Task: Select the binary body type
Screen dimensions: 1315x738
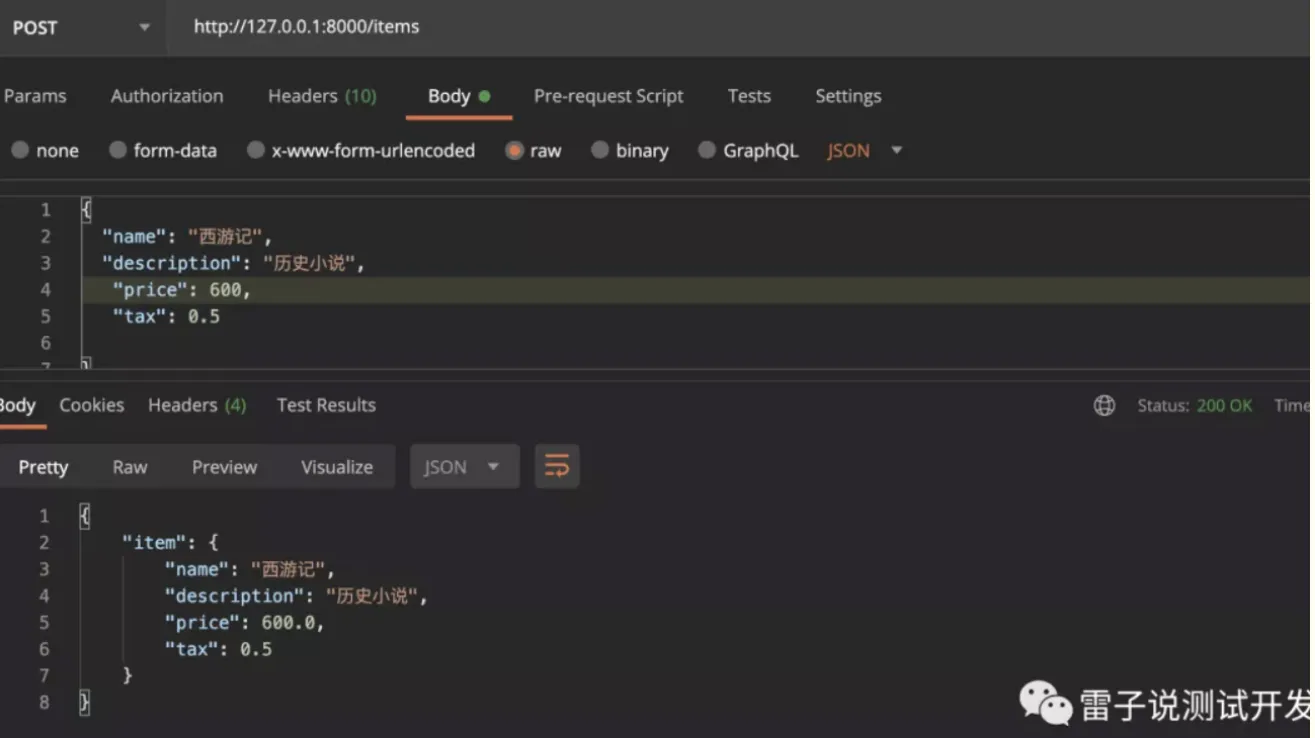Action: [x=630, y=151]
